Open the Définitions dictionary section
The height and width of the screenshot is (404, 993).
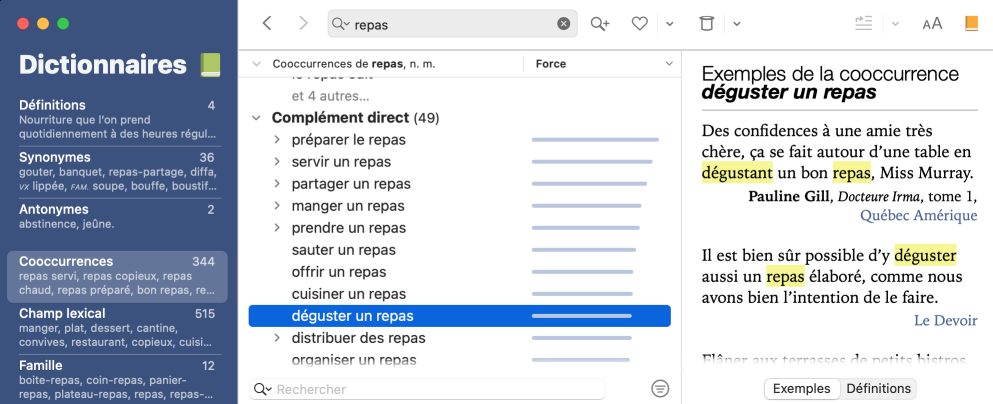click(x=117, y=120)
